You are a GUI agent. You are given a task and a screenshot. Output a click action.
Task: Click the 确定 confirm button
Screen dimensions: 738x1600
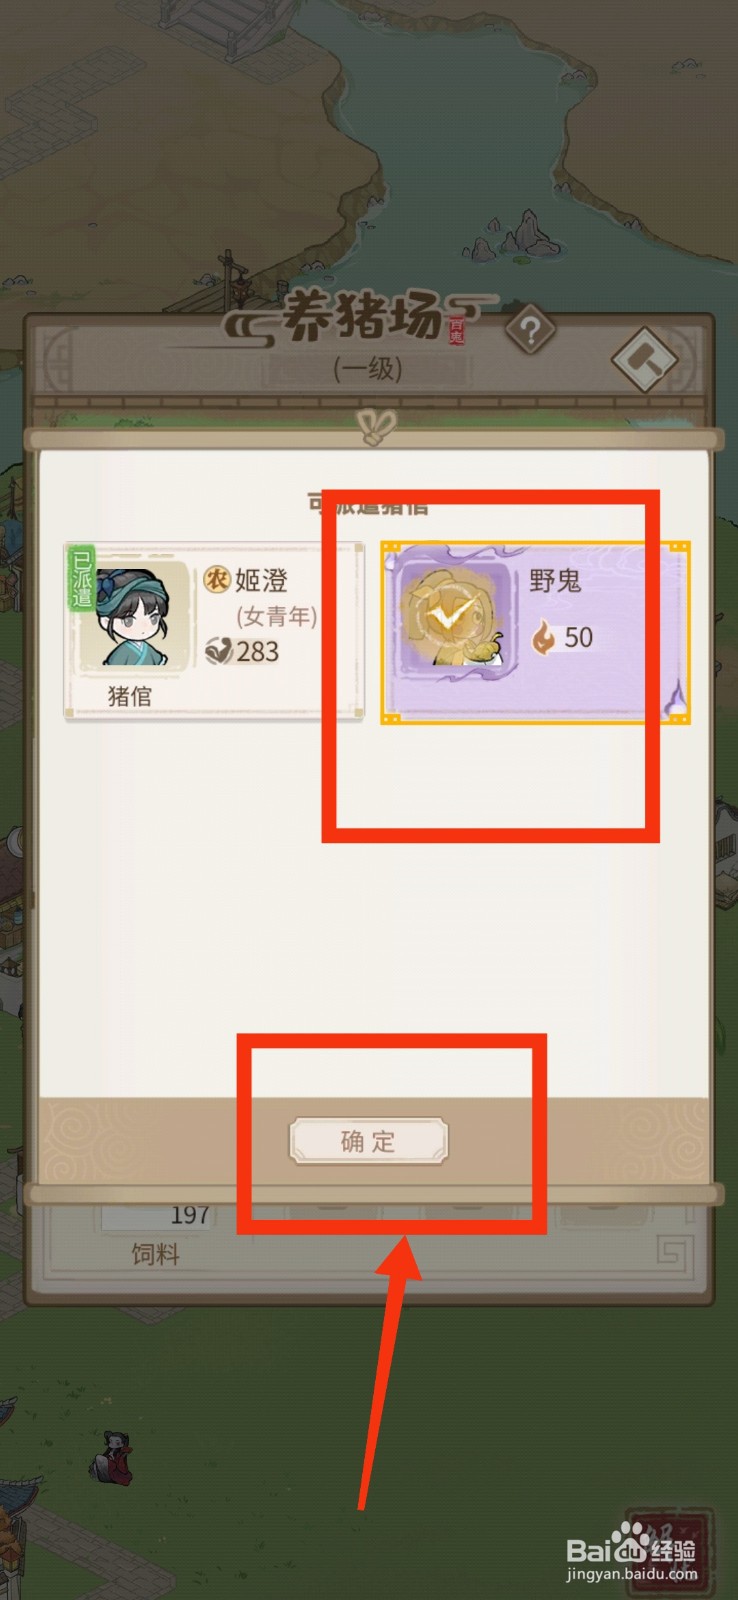(x=369, y=1141)
